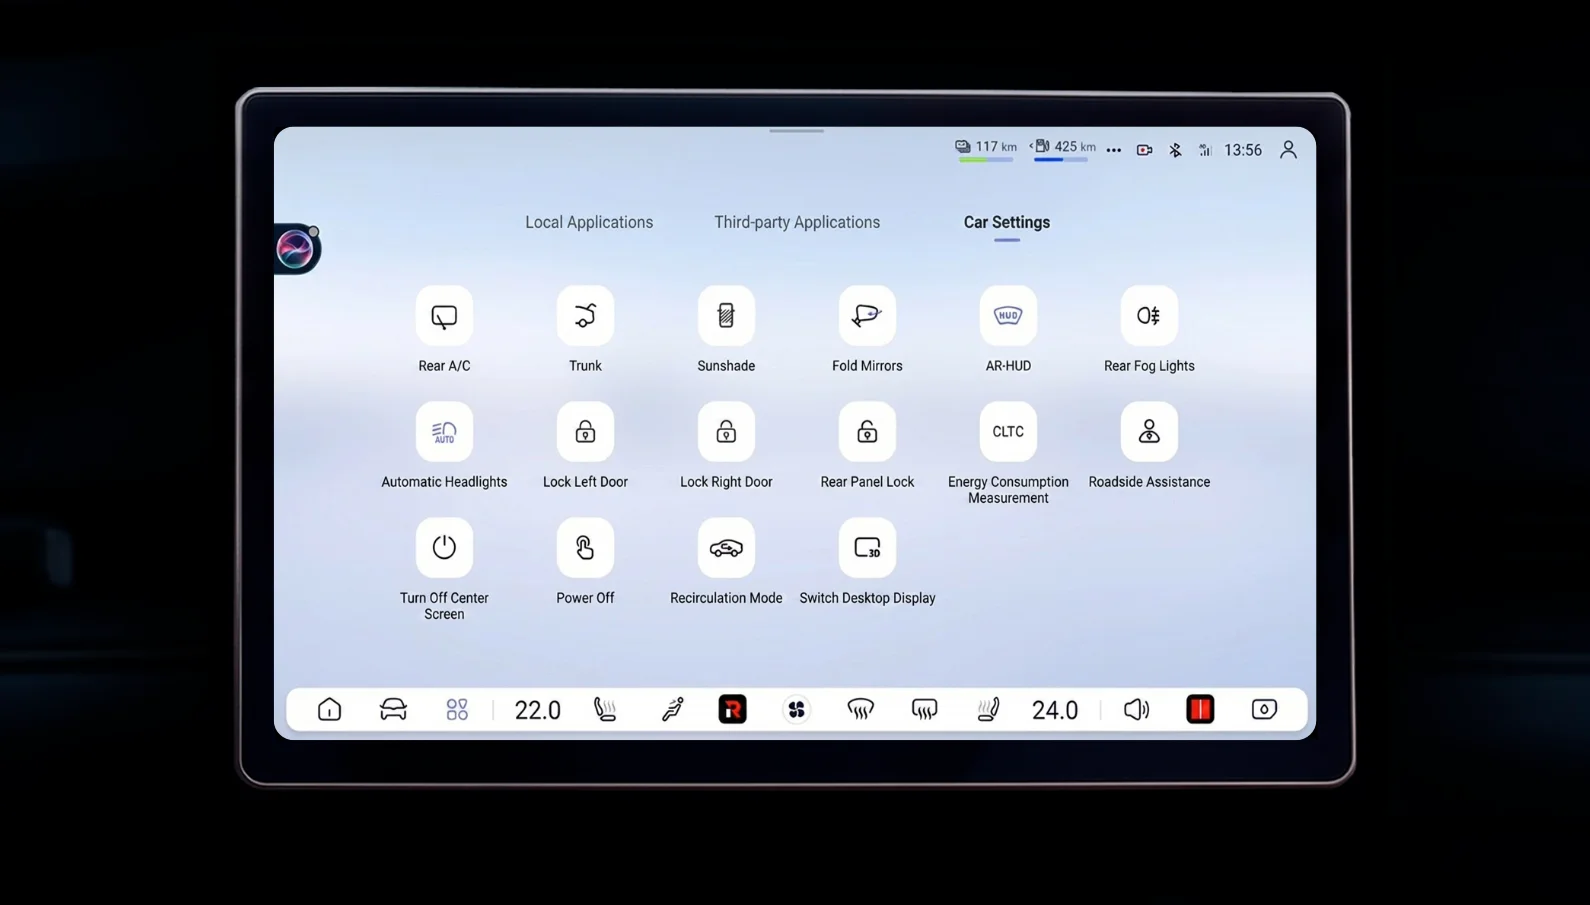
Task: Tap the Trunk icon
Action: (585, 316)
